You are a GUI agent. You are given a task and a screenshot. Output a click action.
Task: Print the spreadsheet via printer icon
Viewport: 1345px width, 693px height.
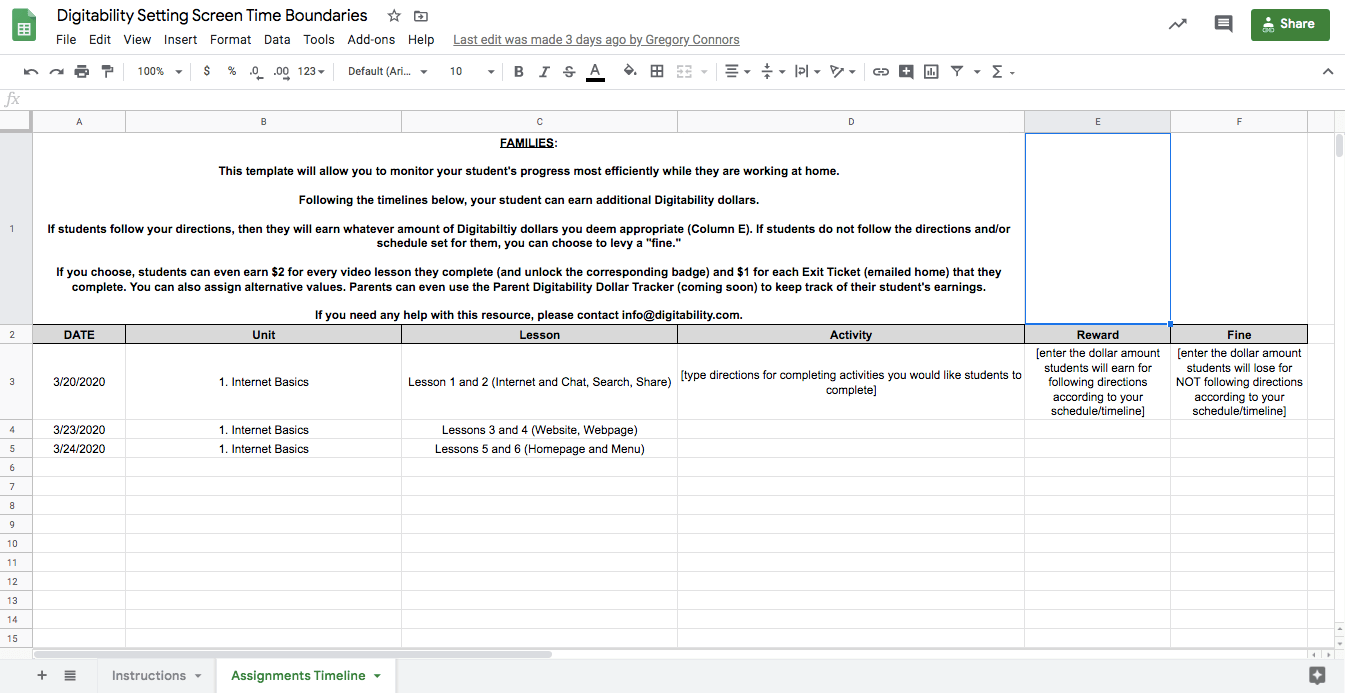point(82,71)
